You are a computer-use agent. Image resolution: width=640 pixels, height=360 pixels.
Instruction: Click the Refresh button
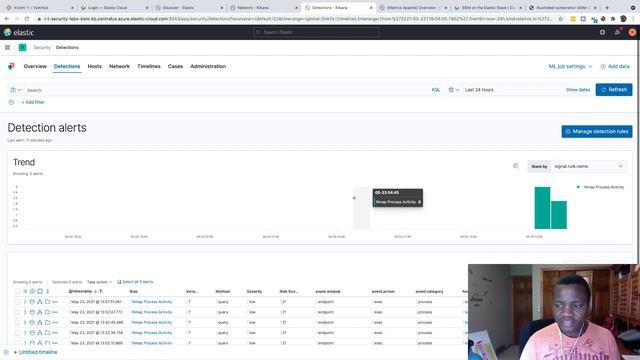coord(614,90)
